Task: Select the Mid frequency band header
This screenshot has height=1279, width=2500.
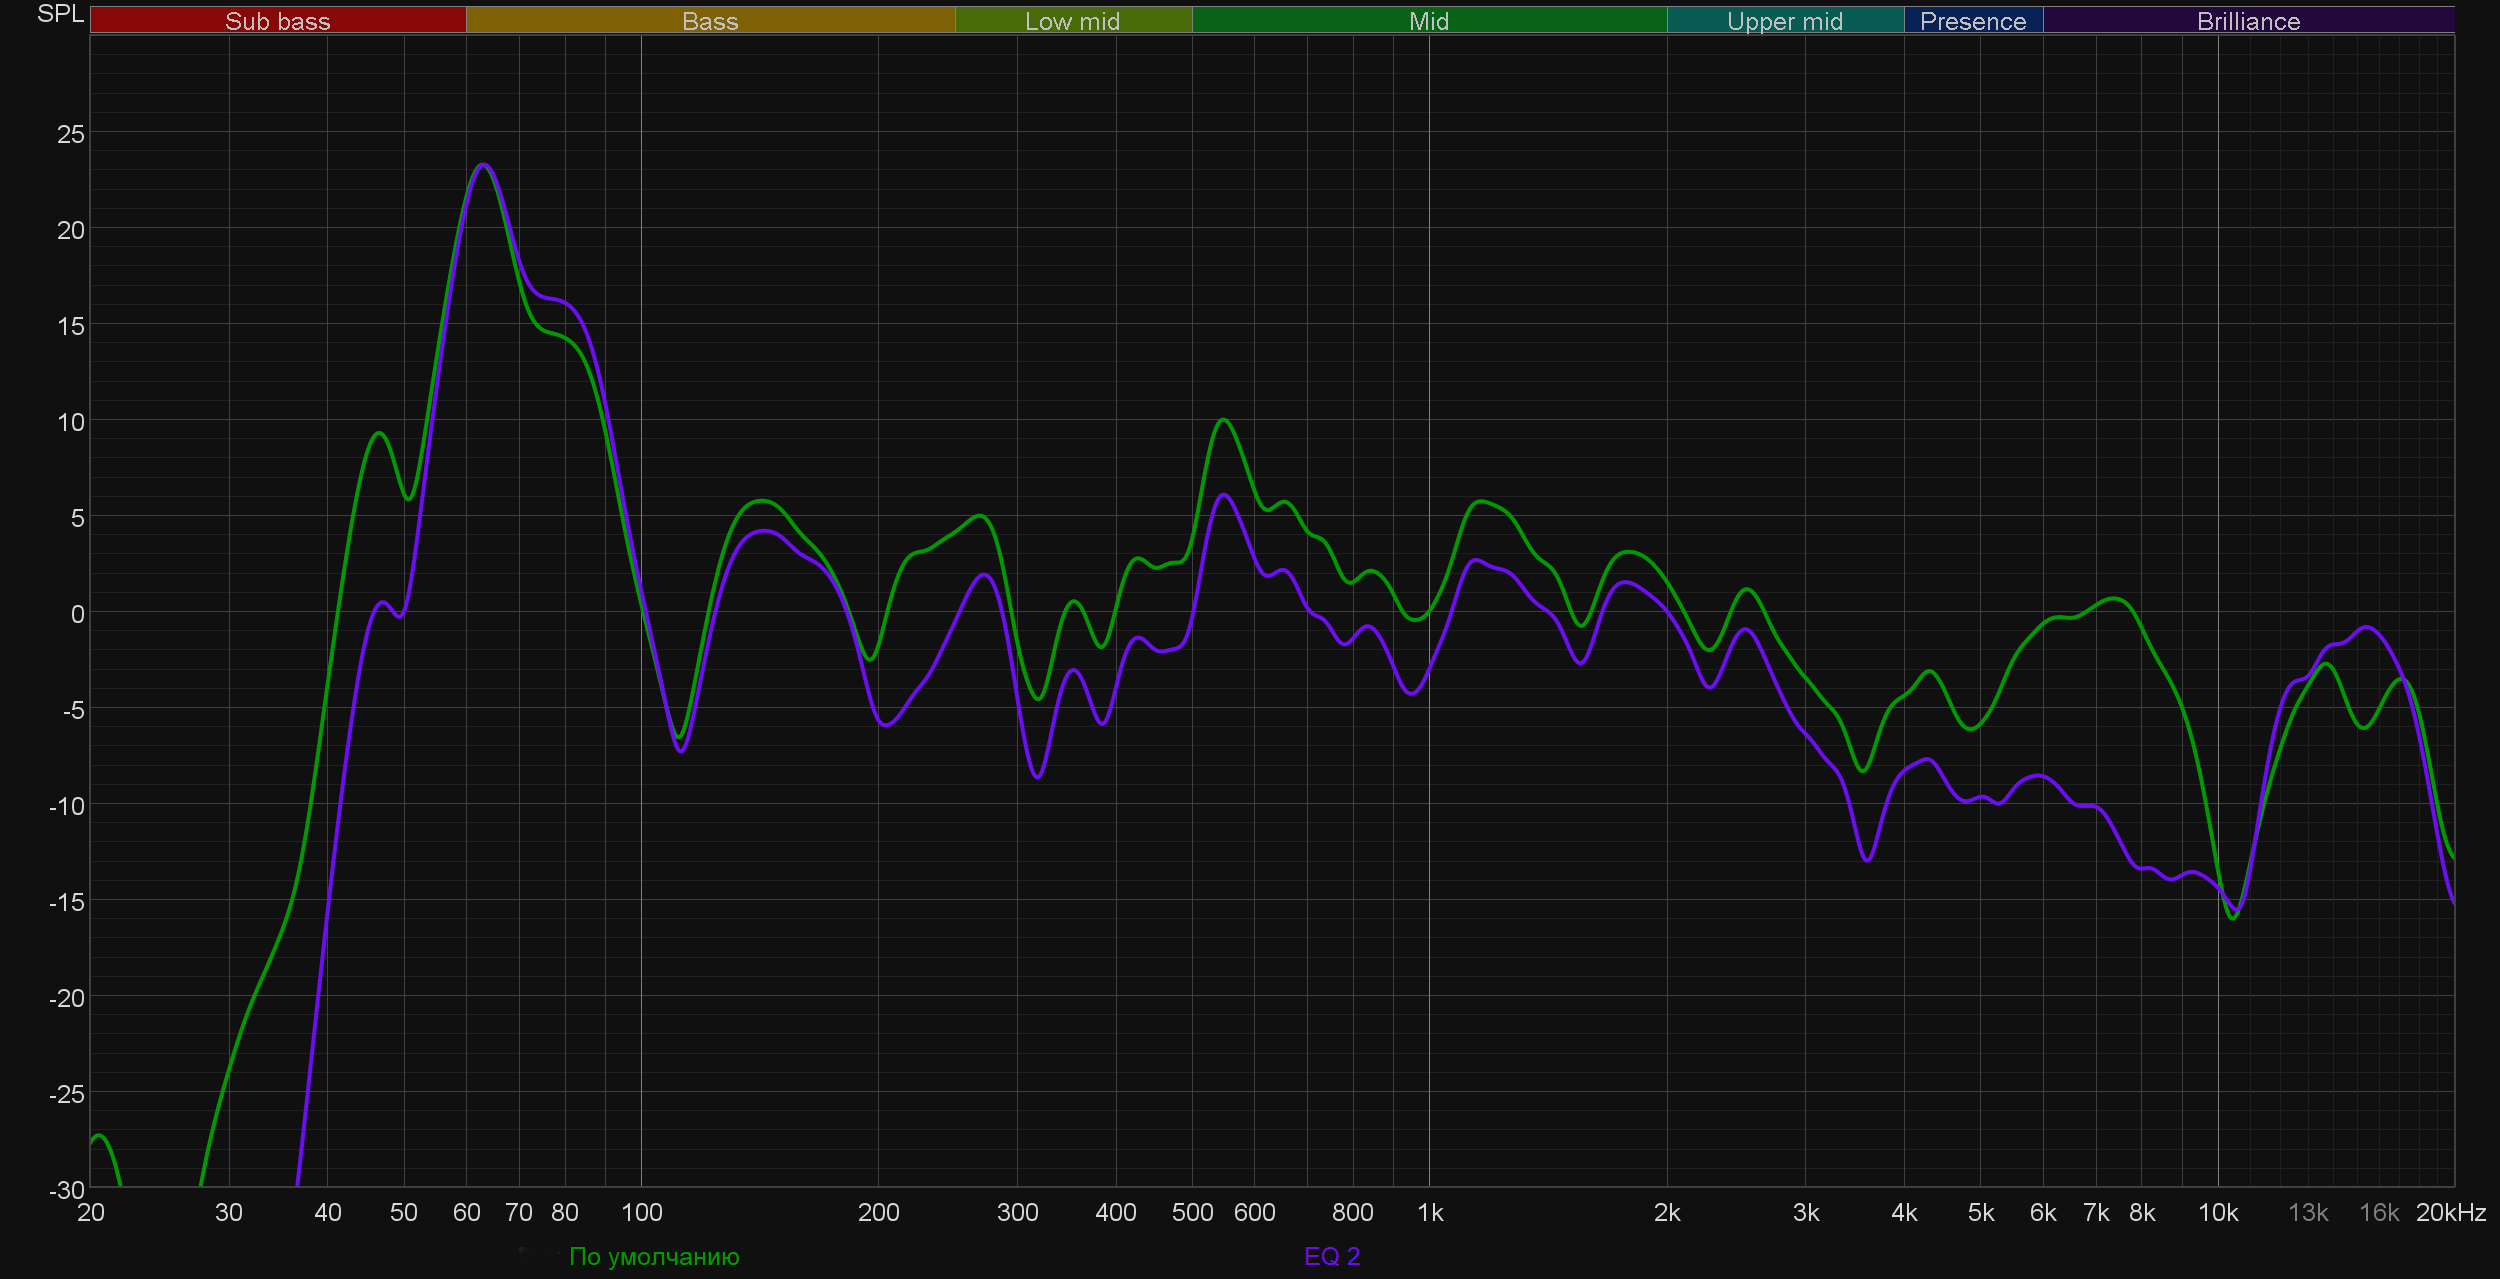Action: [1428, 21]
